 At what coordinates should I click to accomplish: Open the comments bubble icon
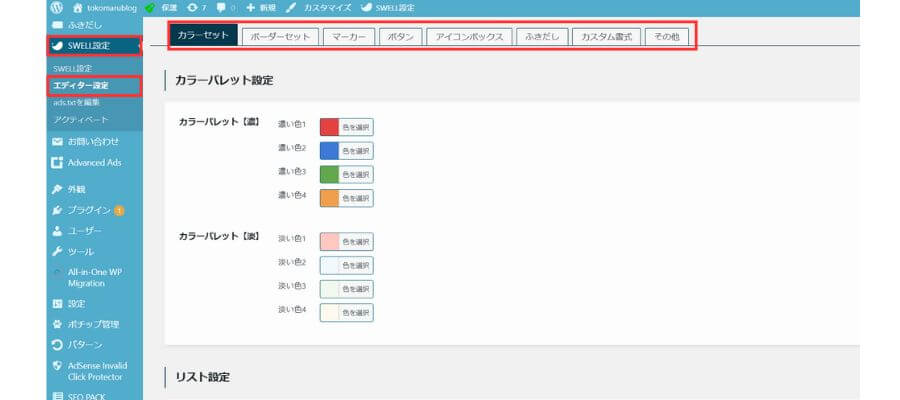click(219, 7)
